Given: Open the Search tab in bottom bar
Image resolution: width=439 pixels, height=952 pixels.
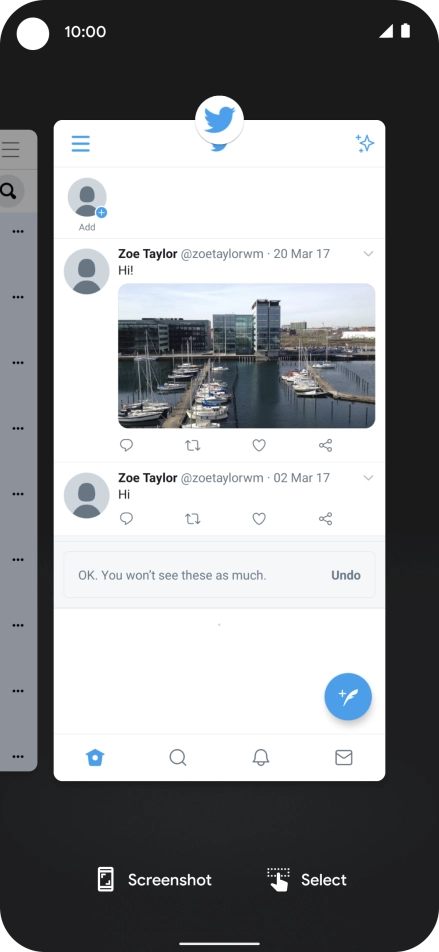Looking at the screenshot, I should pyautogui.click(x=178, y=757).
